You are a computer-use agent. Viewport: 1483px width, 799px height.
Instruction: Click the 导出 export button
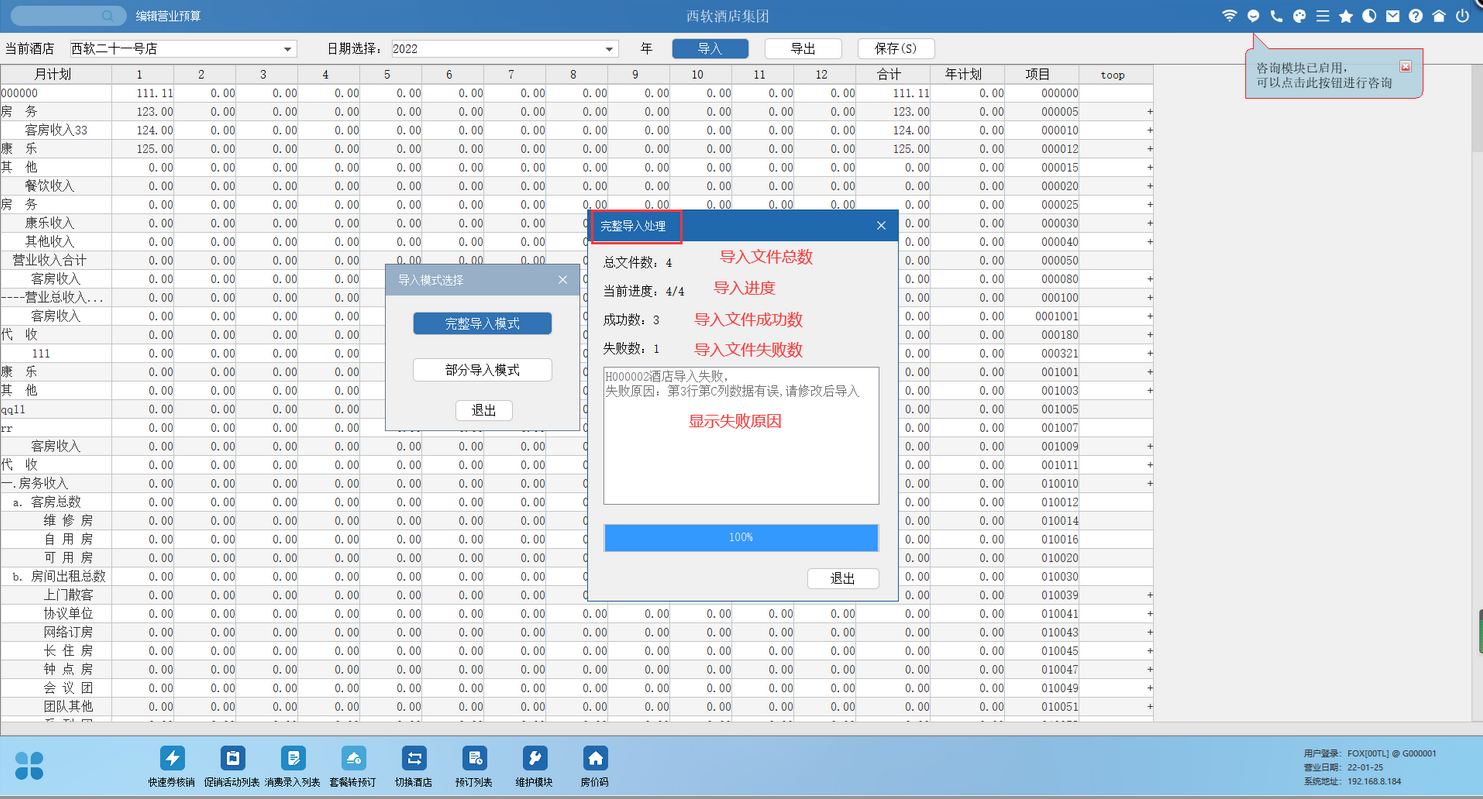(803, 48)
